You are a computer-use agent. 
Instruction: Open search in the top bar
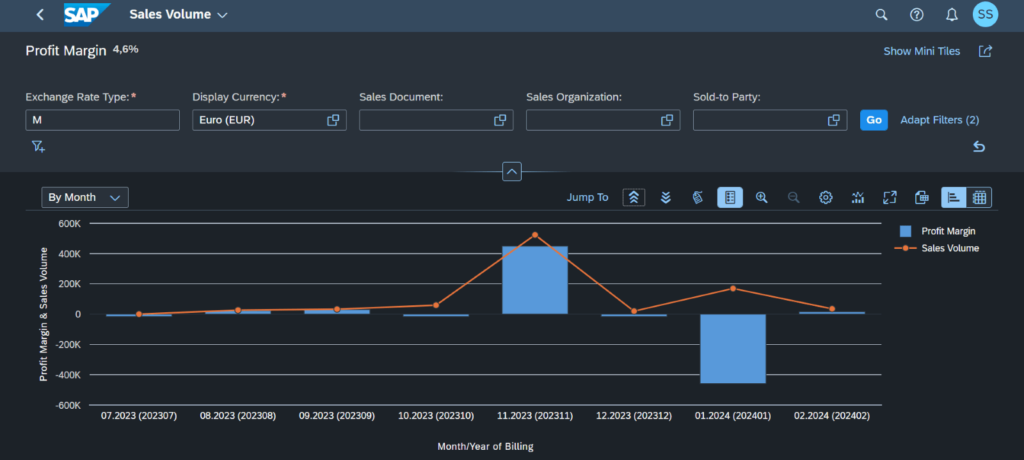[881, 14]
